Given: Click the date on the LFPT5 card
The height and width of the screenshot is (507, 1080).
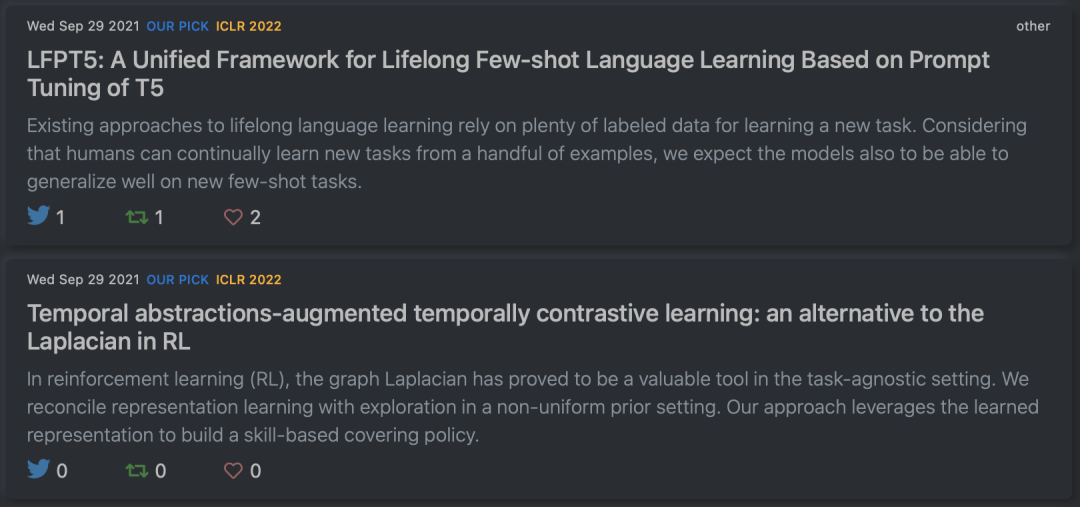Looking at the screenshot, I should [83, 26].
